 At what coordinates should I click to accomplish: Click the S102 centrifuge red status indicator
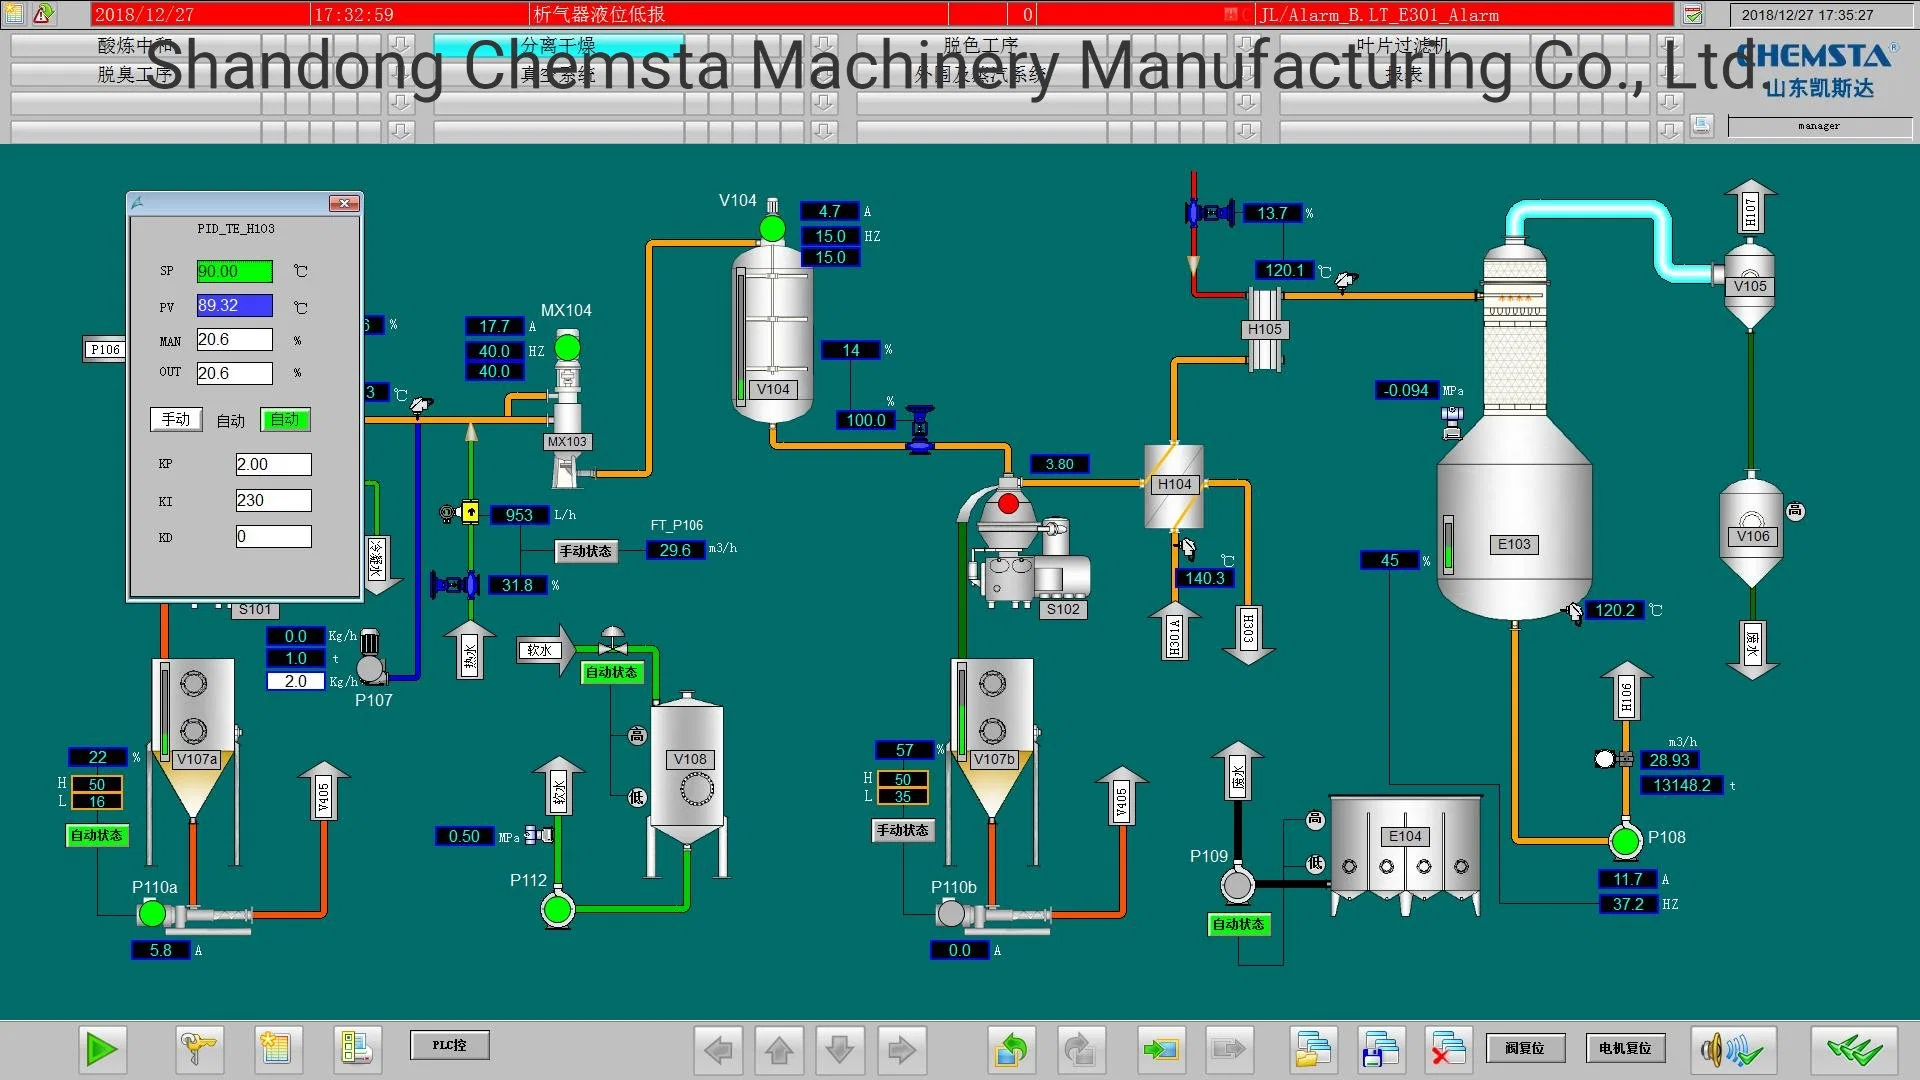1008,503
